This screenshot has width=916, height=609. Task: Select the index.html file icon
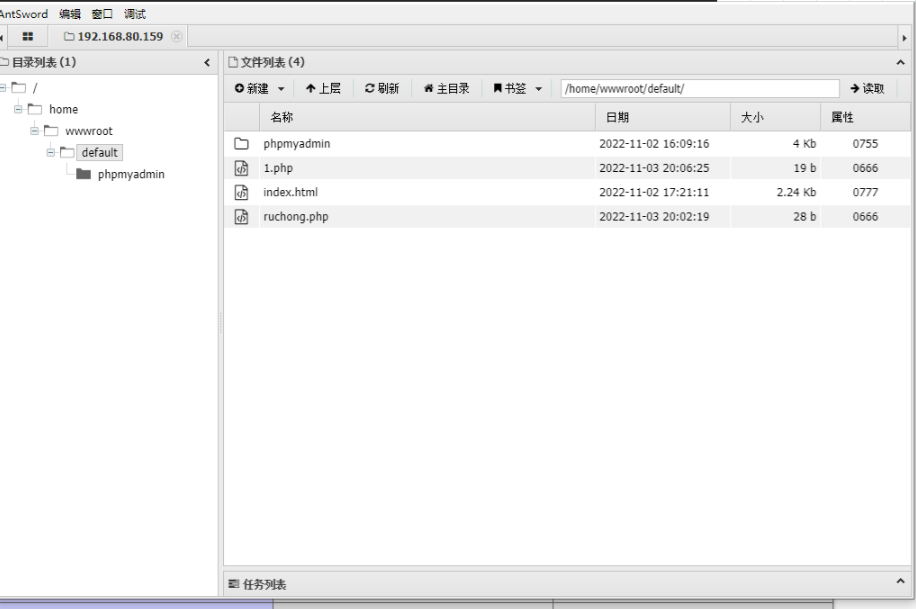click(x=241, y=192)
